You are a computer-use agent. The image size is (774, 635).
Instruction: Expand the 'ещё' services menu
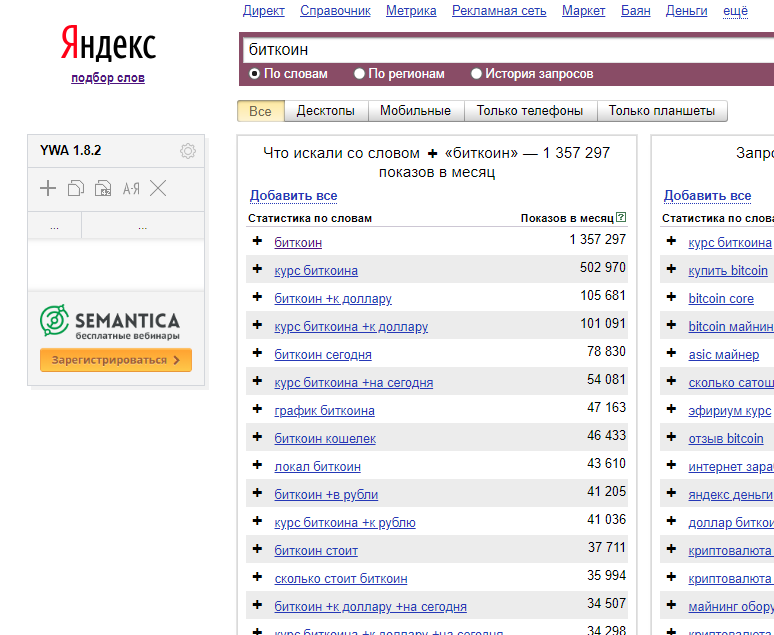(735, 11)
